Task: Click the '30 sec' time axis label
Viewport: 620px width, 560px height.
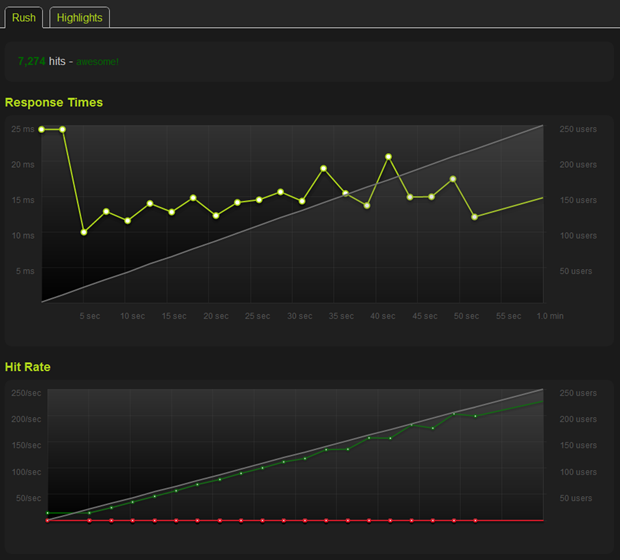Action: [300, 316]
